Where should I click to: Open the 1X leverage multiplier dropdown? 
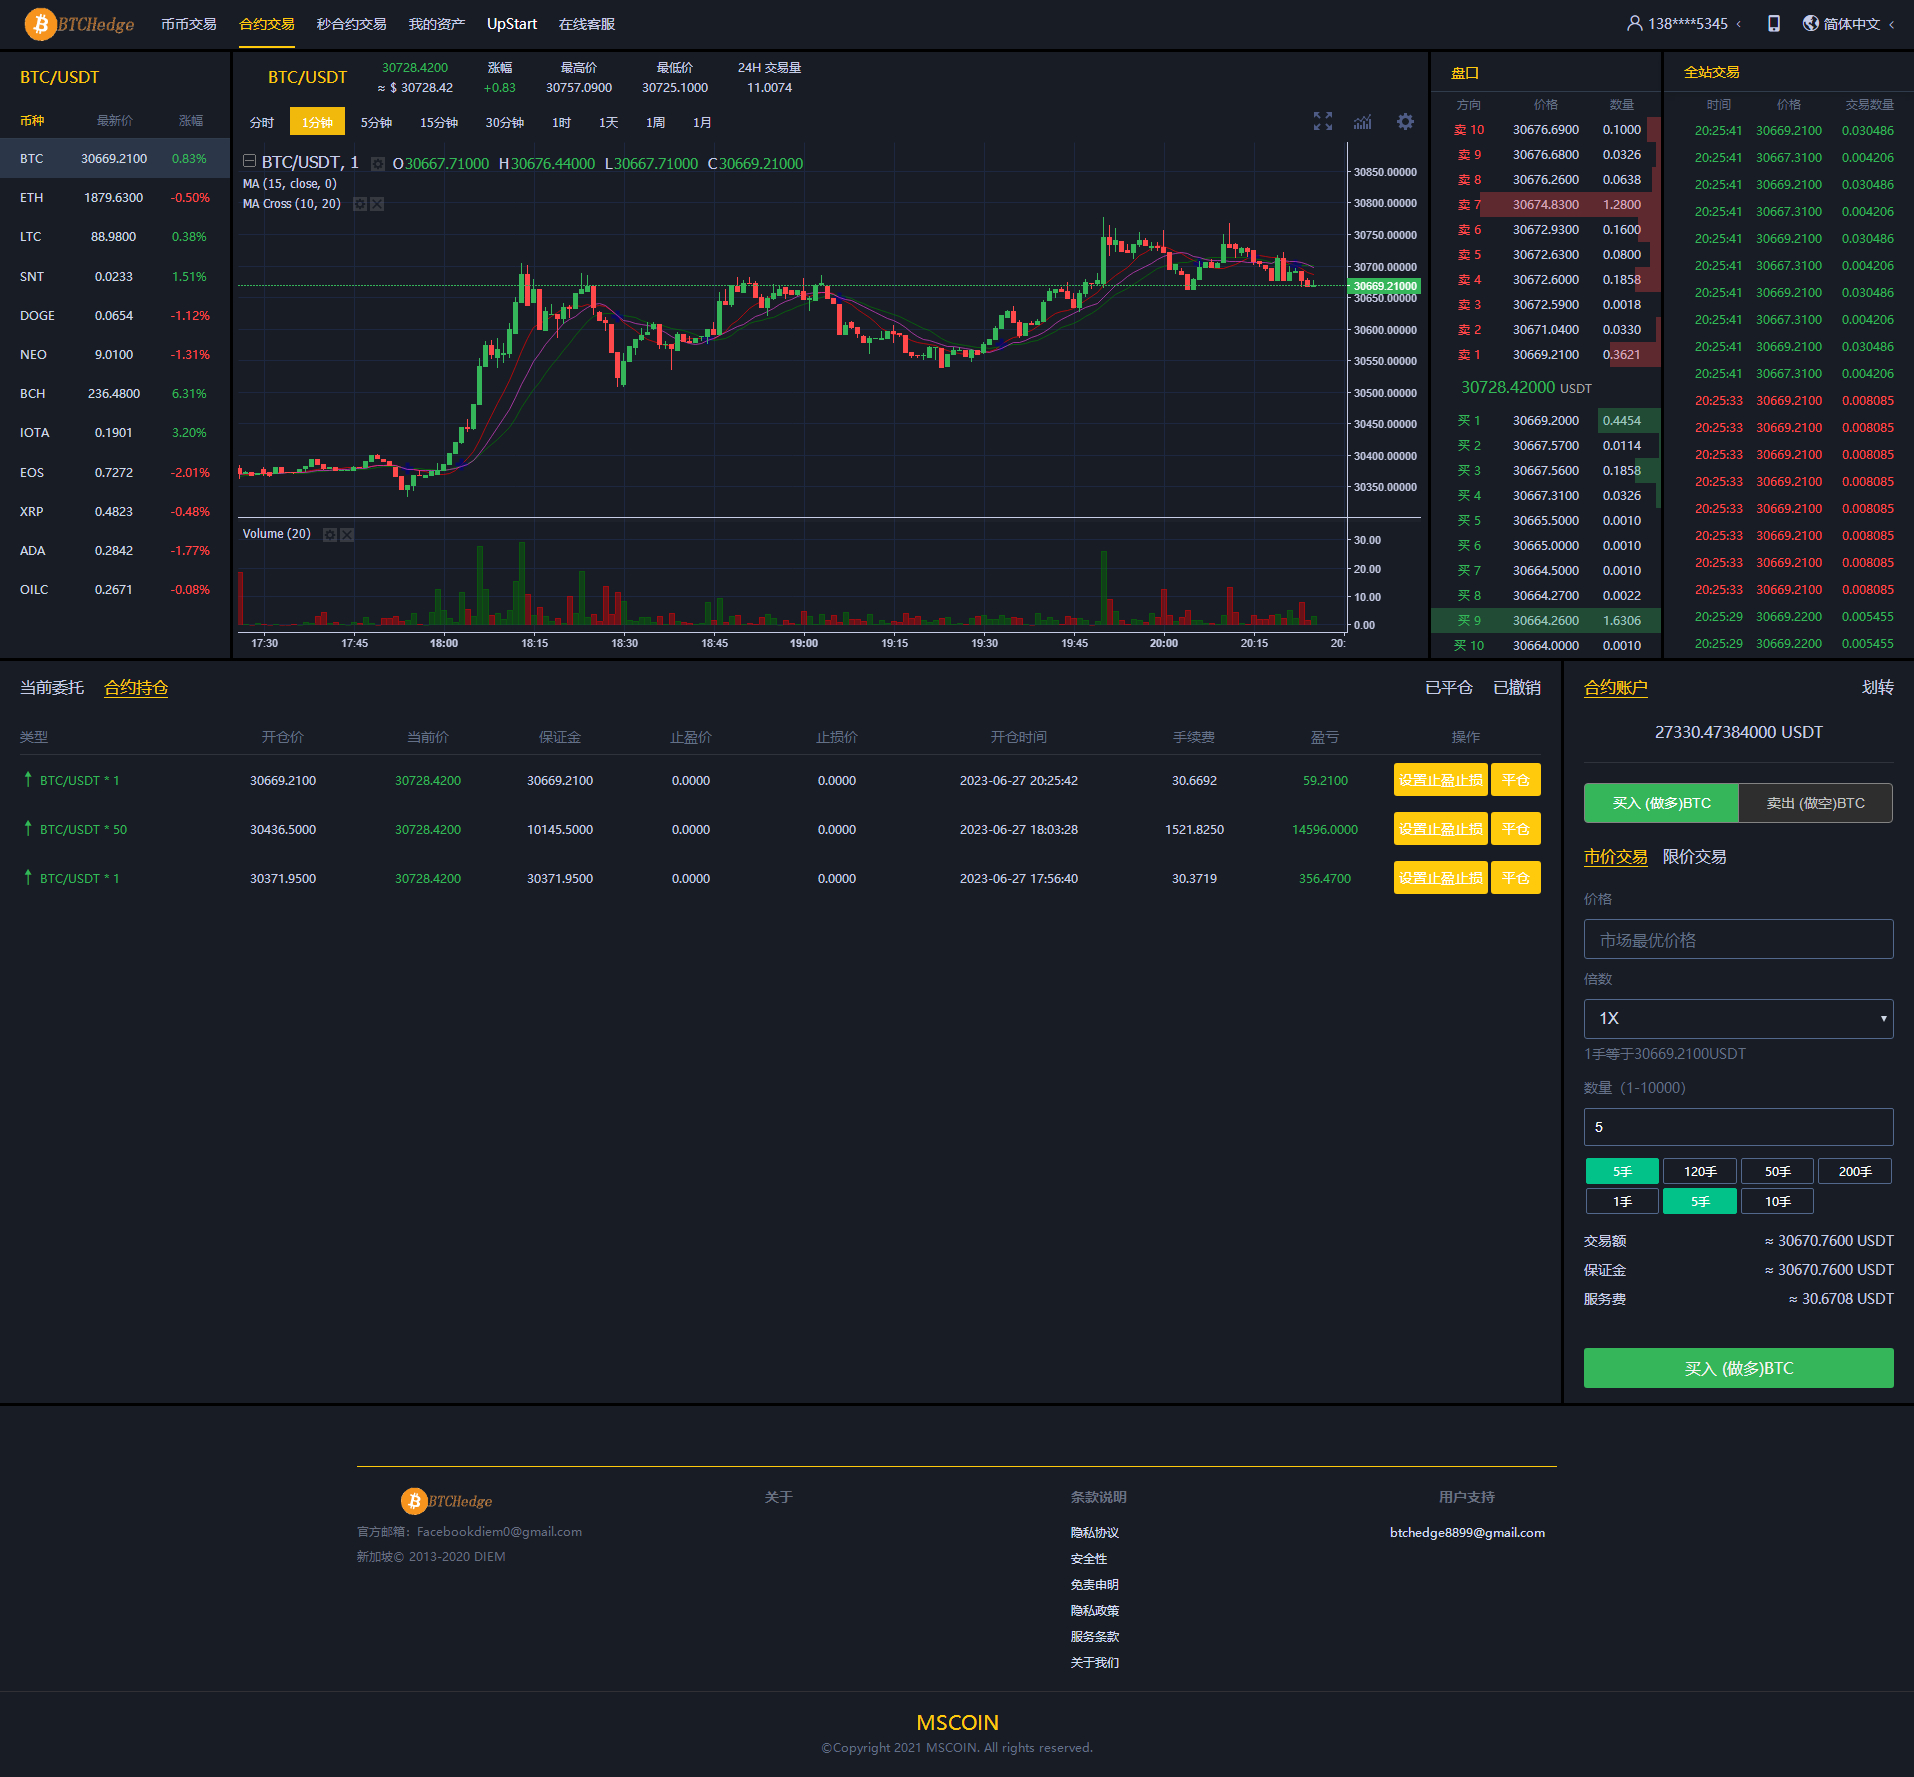(1738, 1018)
